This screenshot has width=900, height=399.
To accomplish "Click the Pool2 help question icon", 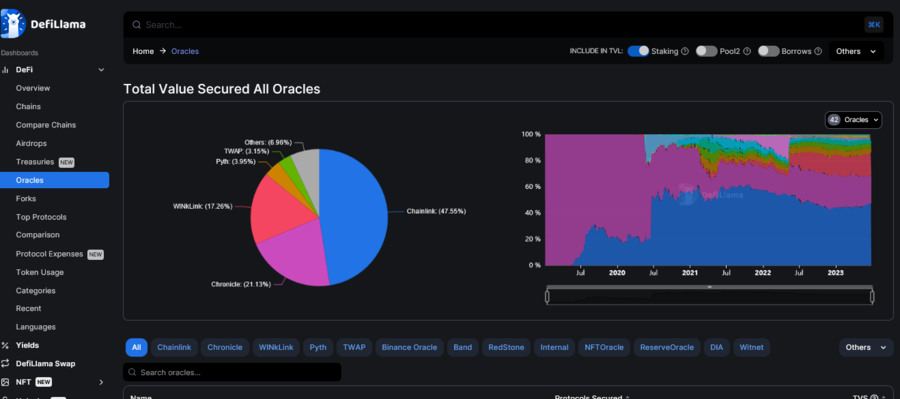I will tap(747, 51).
